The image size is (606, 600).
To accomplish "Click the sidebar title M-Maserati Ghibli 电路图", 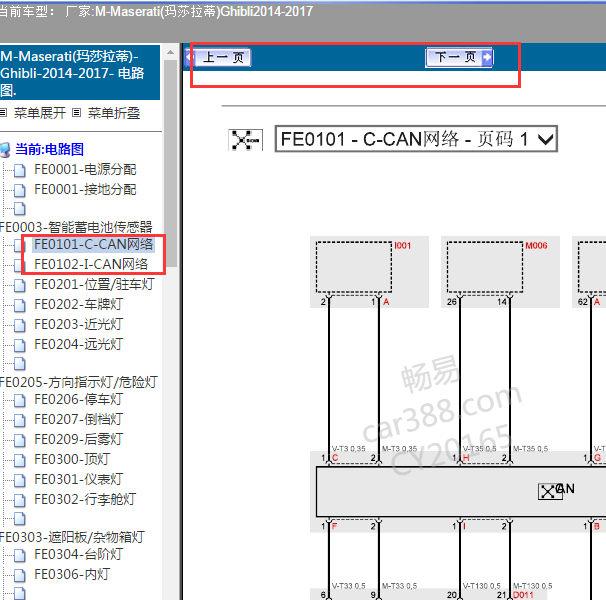I will (80, 73).
